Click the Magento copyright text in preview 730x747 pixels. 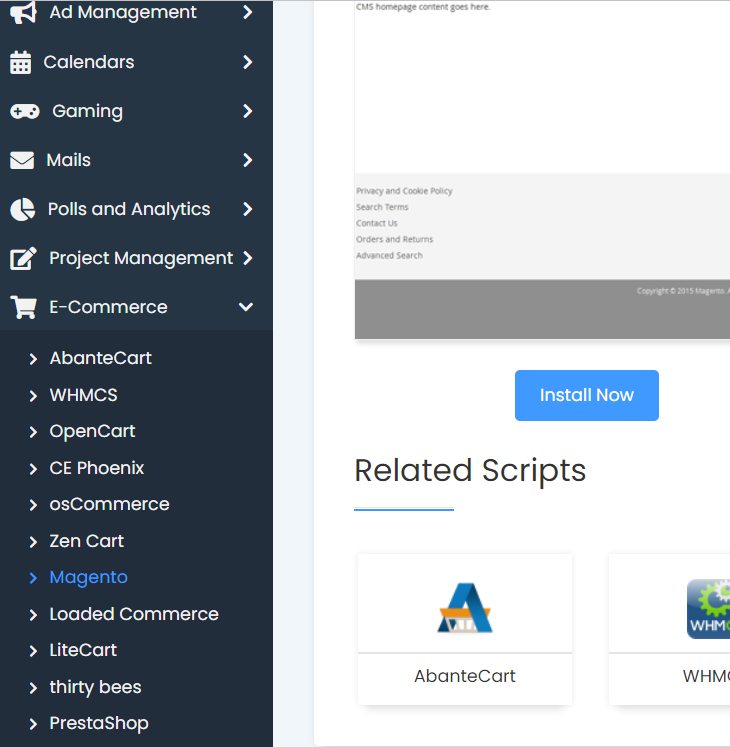pos(683,291)
